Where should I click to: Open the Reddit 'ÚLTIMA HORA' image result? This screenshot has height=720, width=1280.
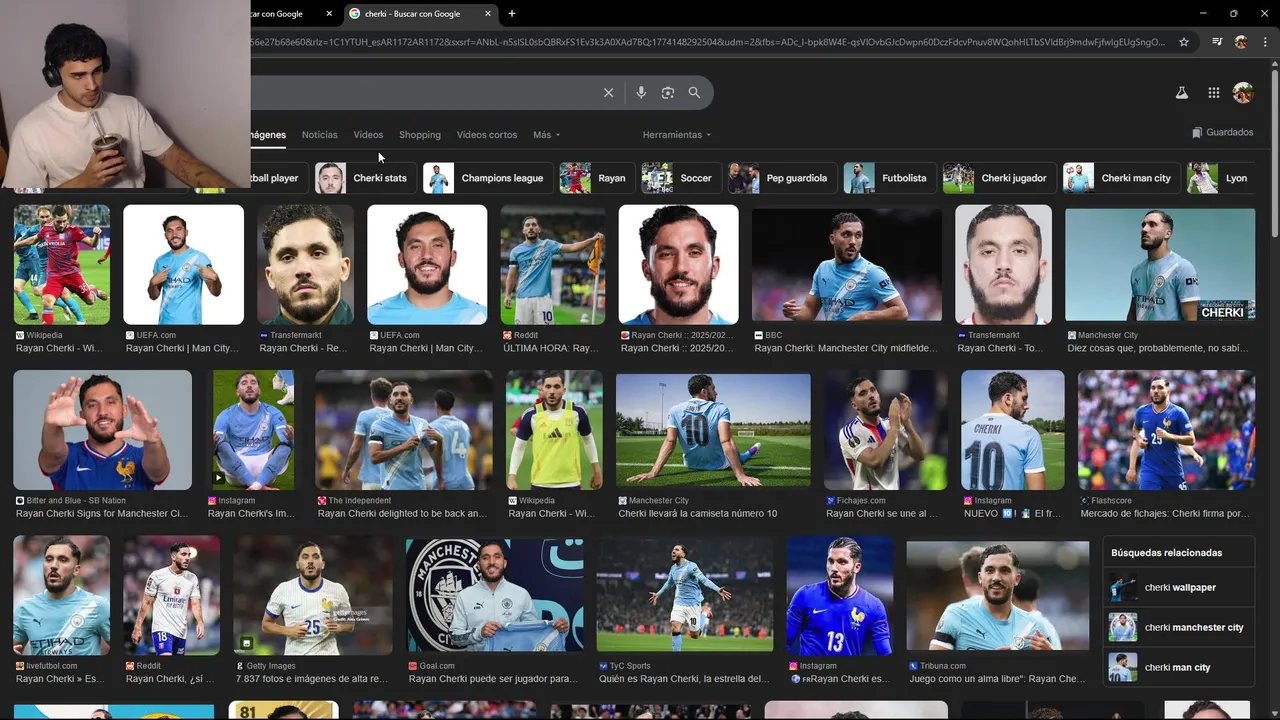(x=552, y=264)
